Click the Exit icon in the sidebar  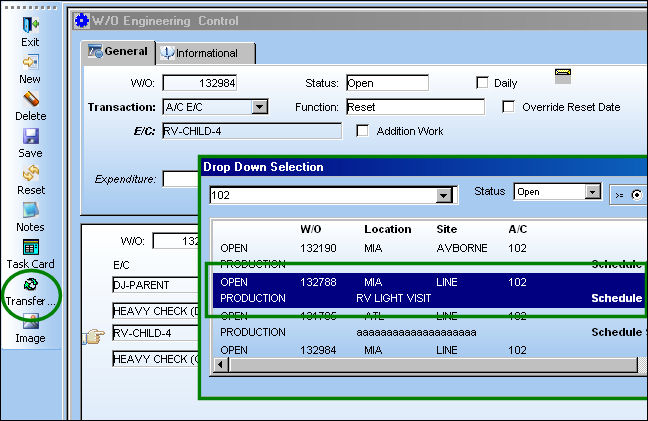[31, 25]
